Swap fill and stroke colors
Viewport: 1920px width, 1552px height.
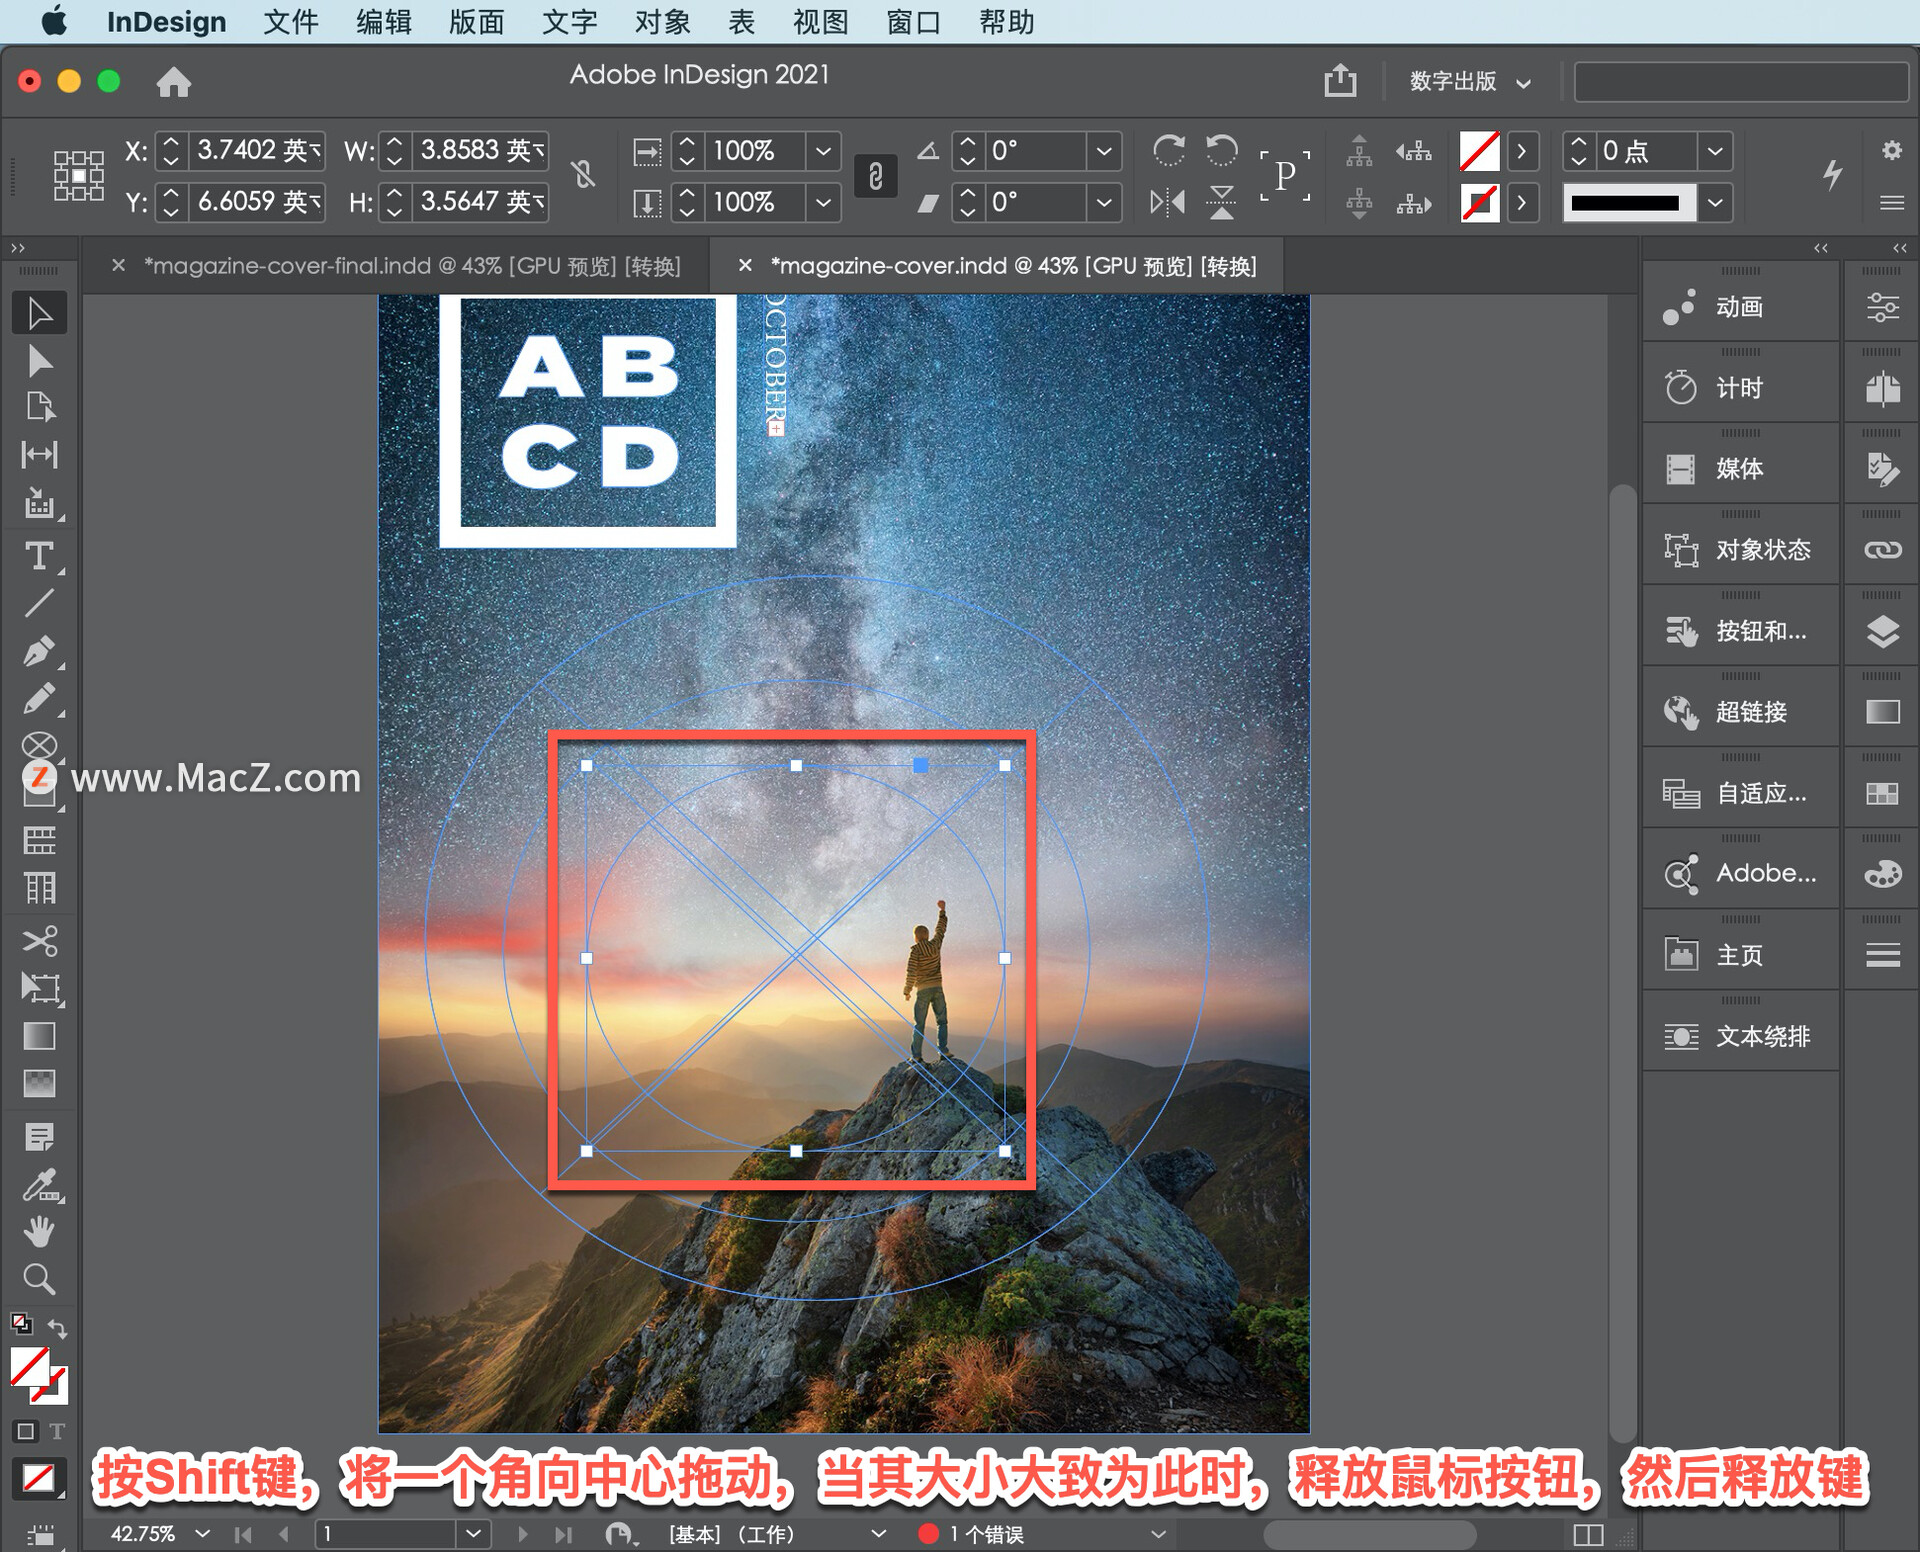click(57, 1329)
